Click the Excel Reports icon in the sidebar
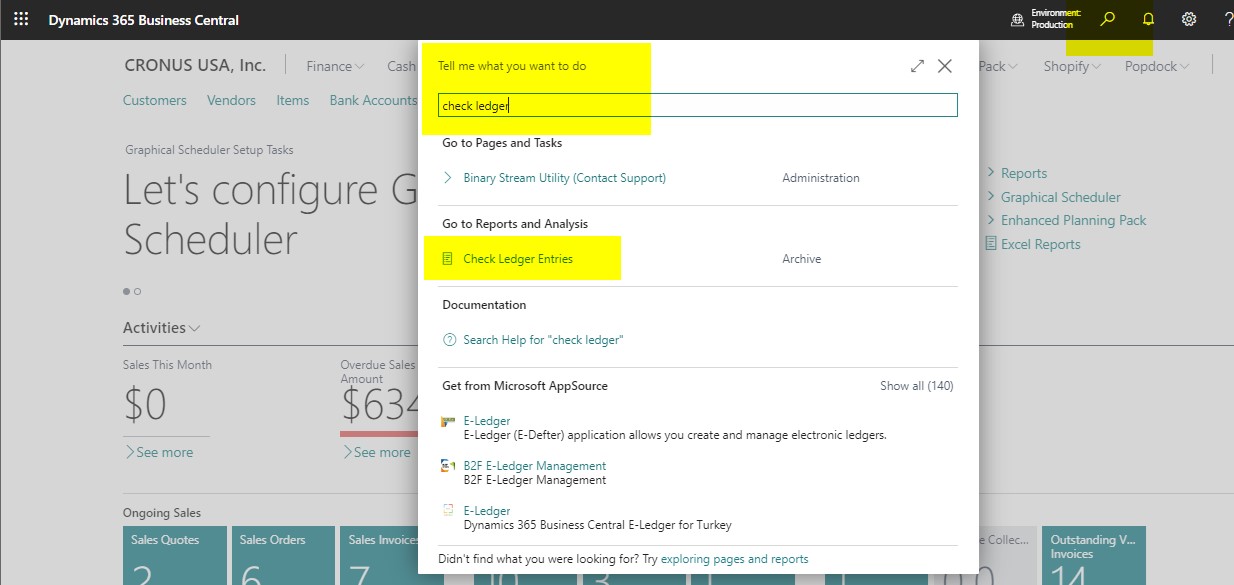The width and height of the screenshot is (1234, 585). pyautogui.click(x=991, y=243)
